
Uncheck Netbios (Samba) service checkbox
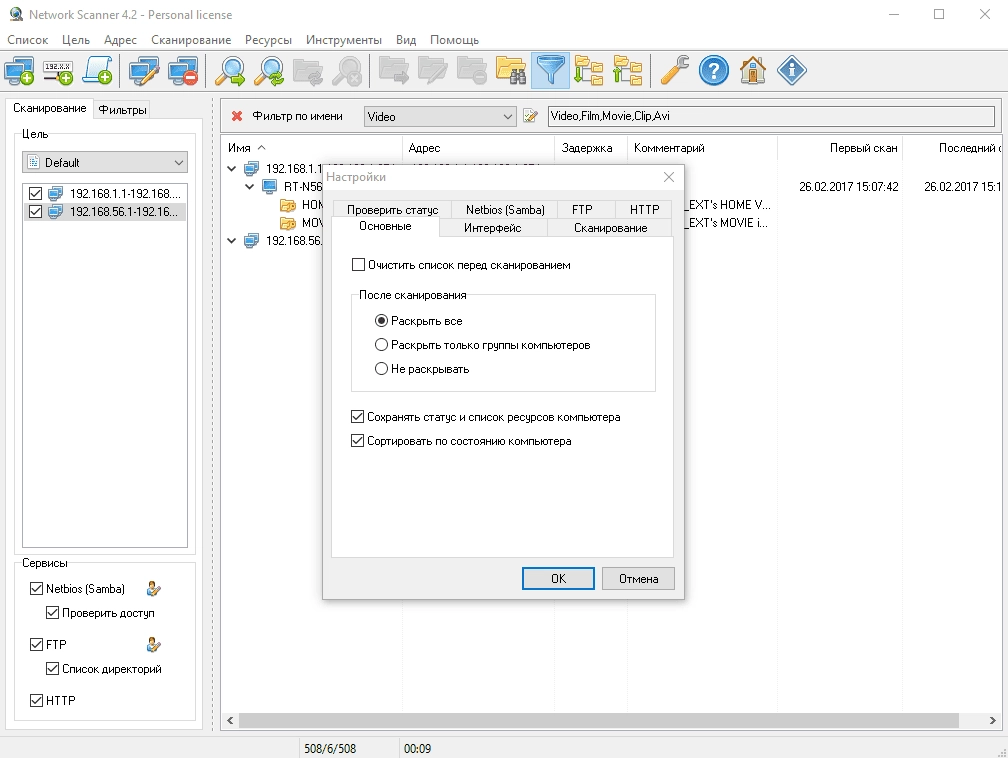[x=37, y=588]
